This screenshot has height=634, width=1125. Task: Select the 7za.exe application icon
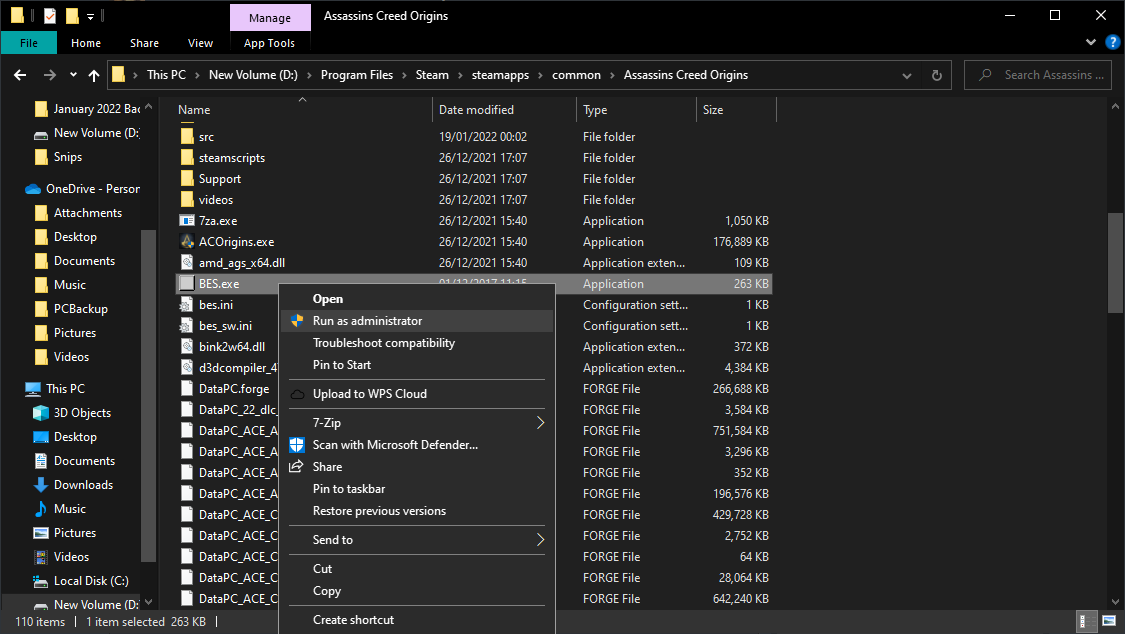[x=187, y=221]
